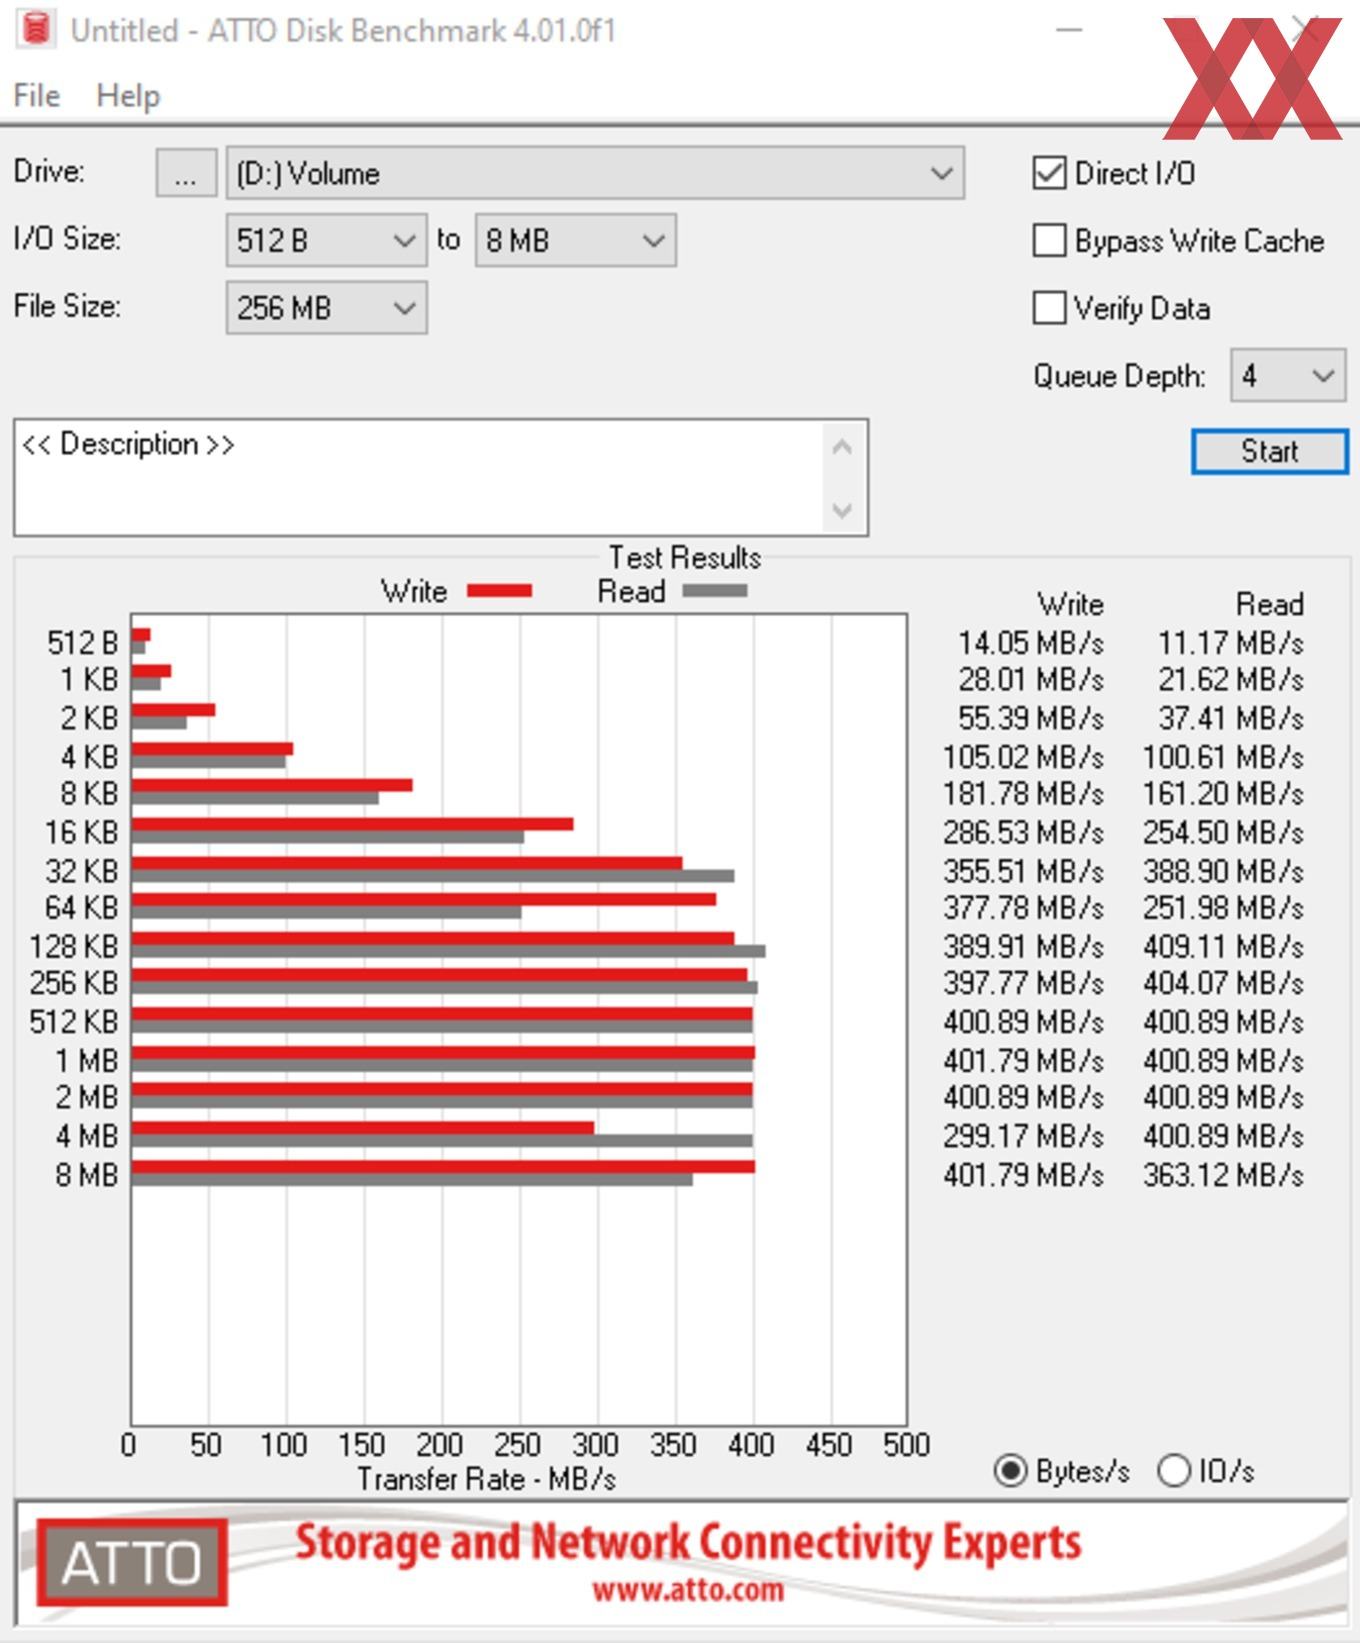The width and height of the screenshot is (1360, 1643).
Task: Click the 64 KB read result 251.98 MB/s
Action: click(1223, 908)
